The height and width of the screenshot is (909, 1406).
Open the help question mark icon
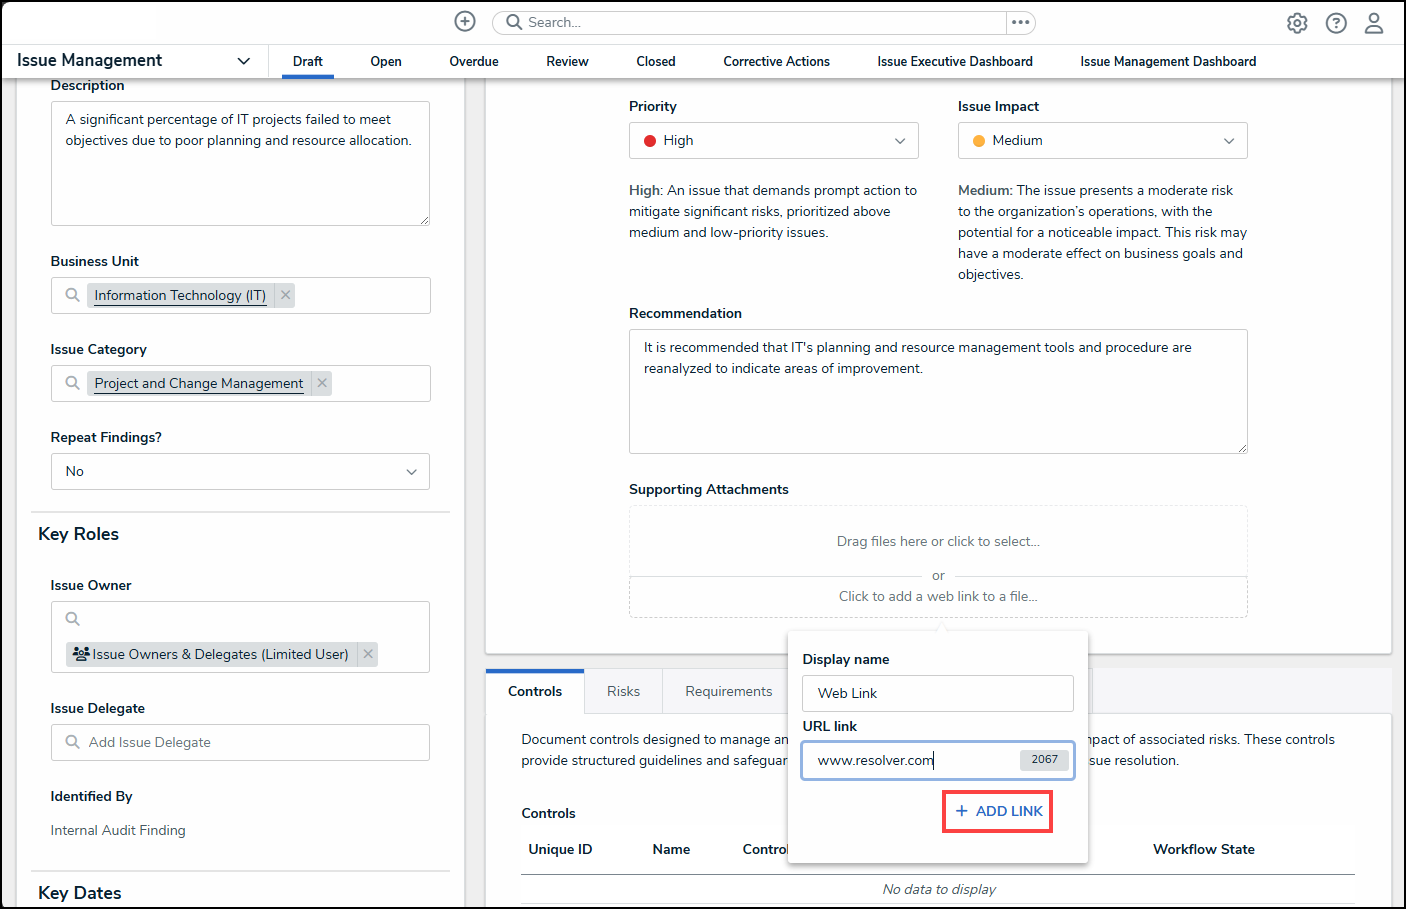coord(1336,23)
